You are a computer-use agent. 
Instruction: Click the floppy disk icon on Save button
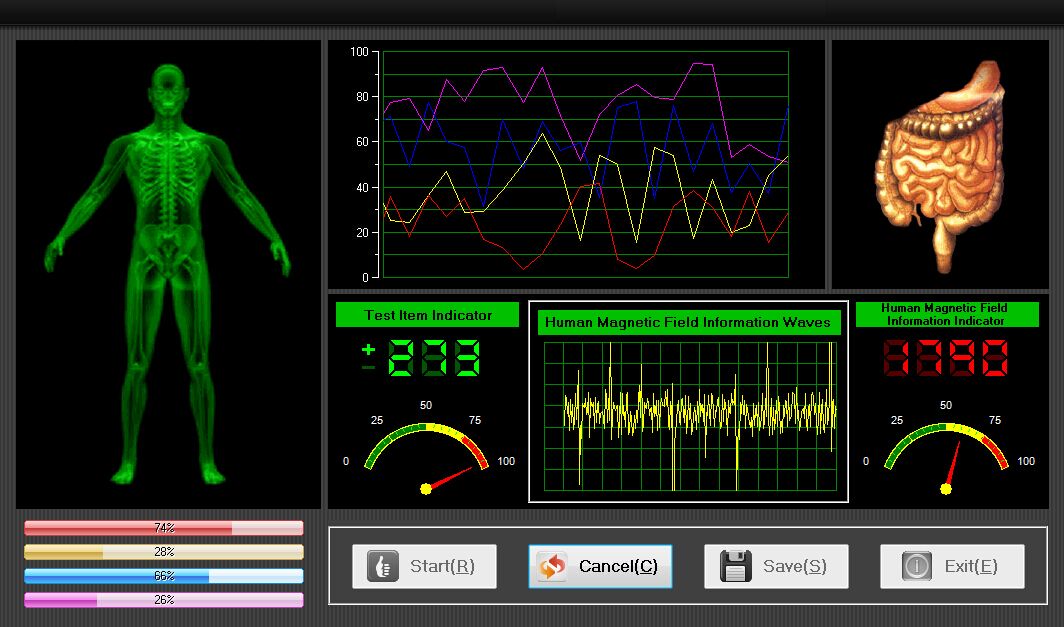pos(736,566)
